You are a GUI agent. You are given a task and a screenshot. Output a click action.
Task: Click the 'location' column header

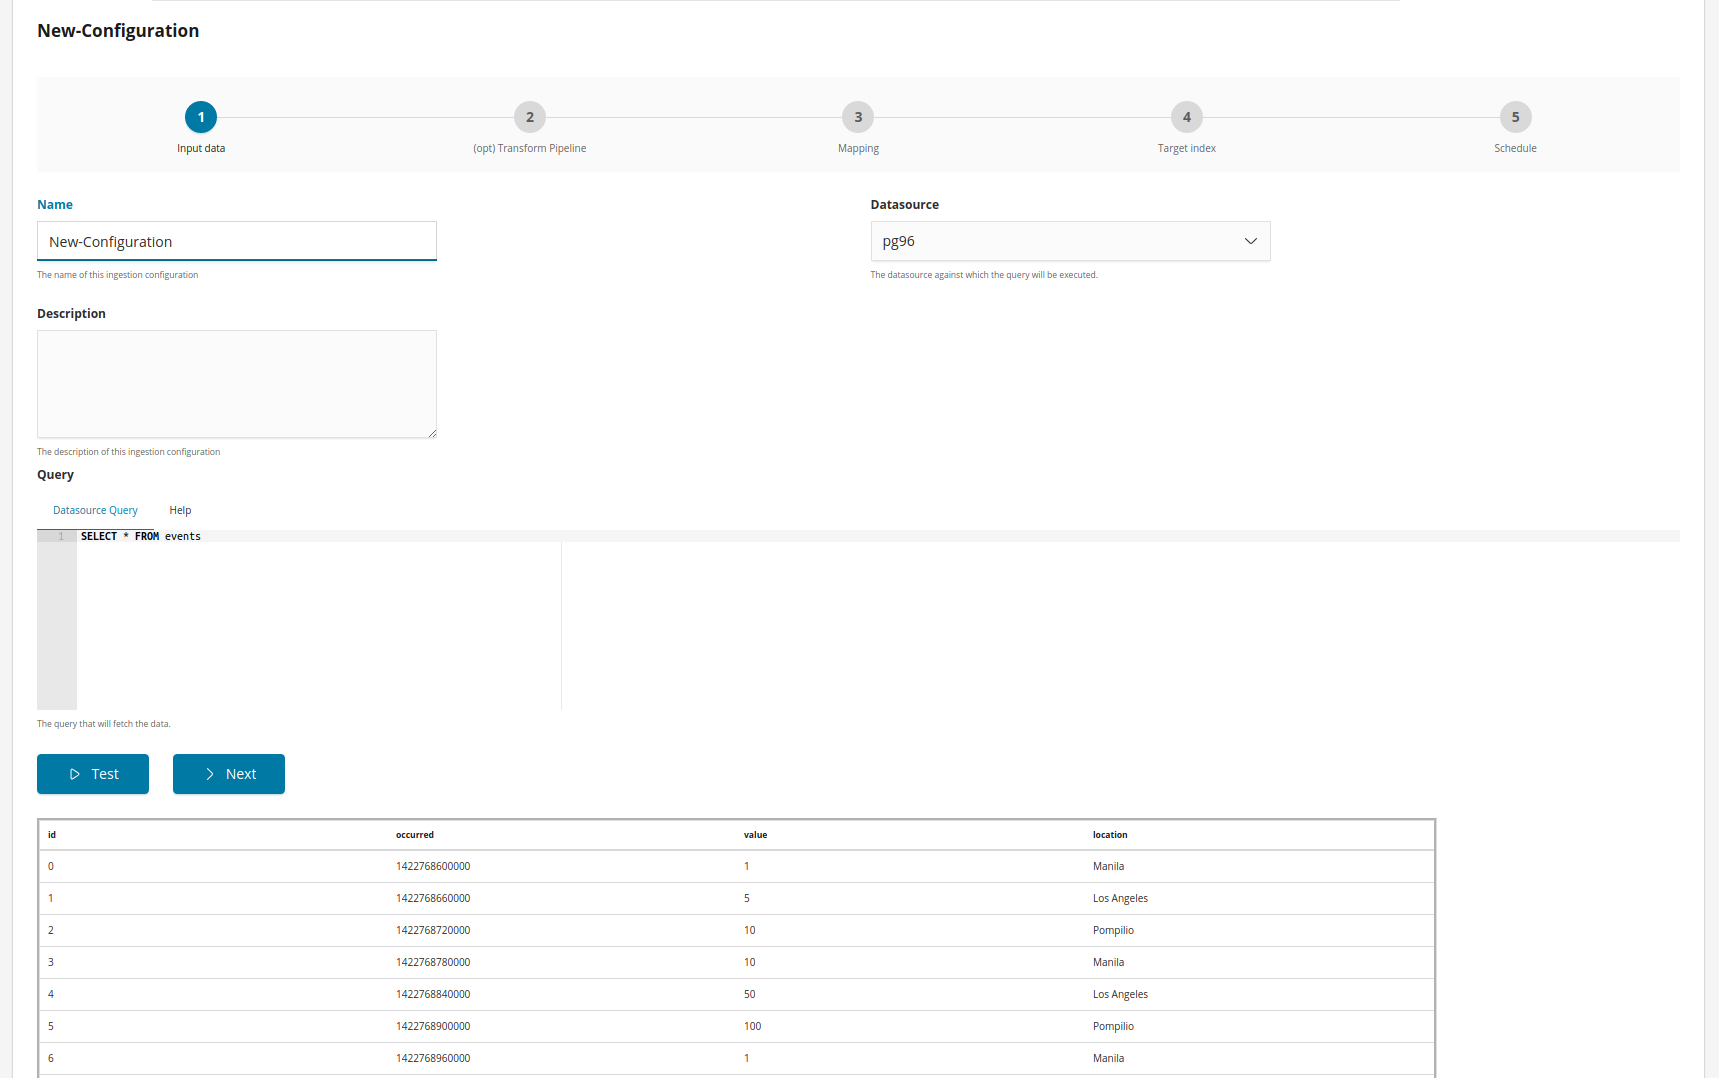coord(1110,835)
